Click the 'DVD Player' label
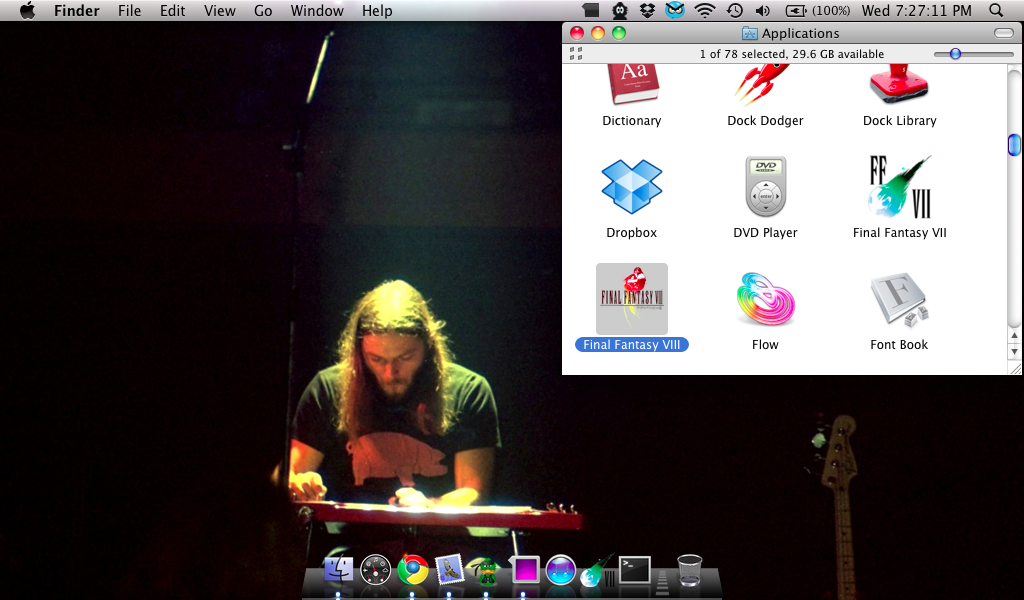1024x600 pixels. [x=765, y=233]
